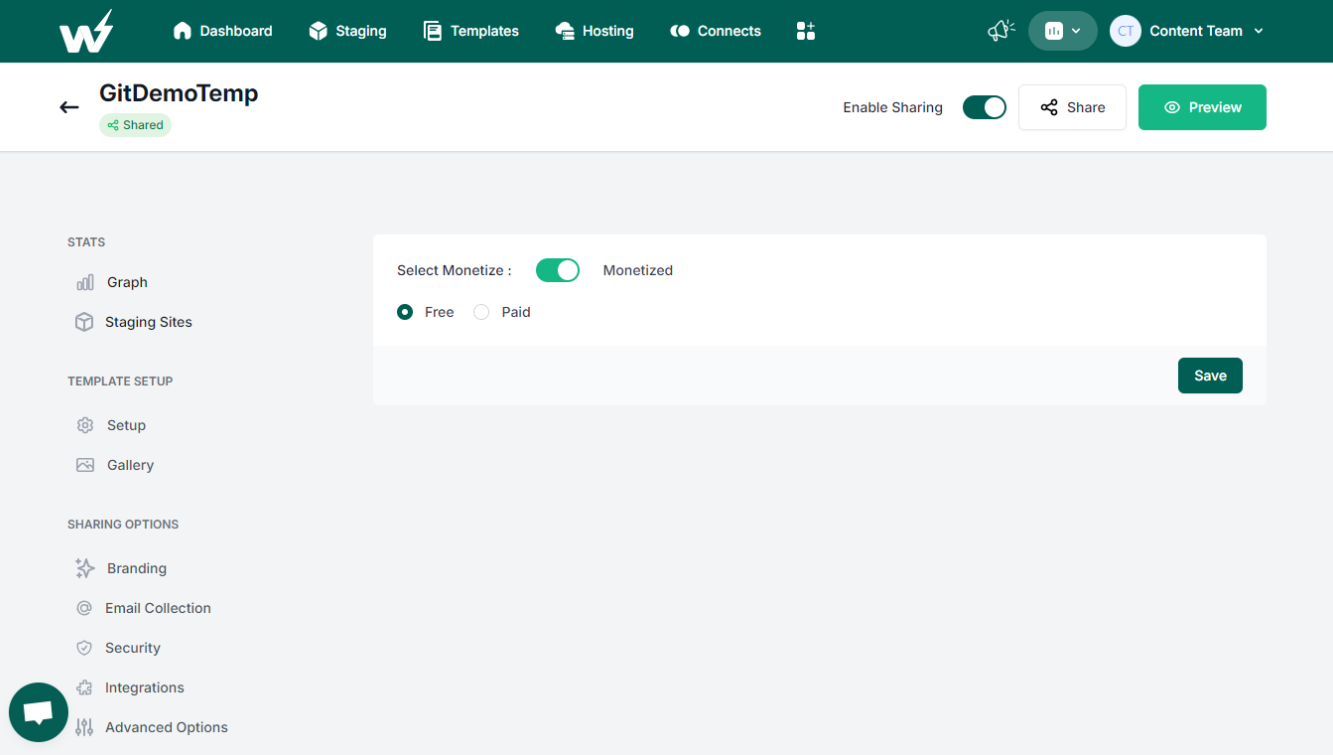Click the Shared status badge
The width and height of the screenshot is (1333, 755).
[x=135, y=125]
